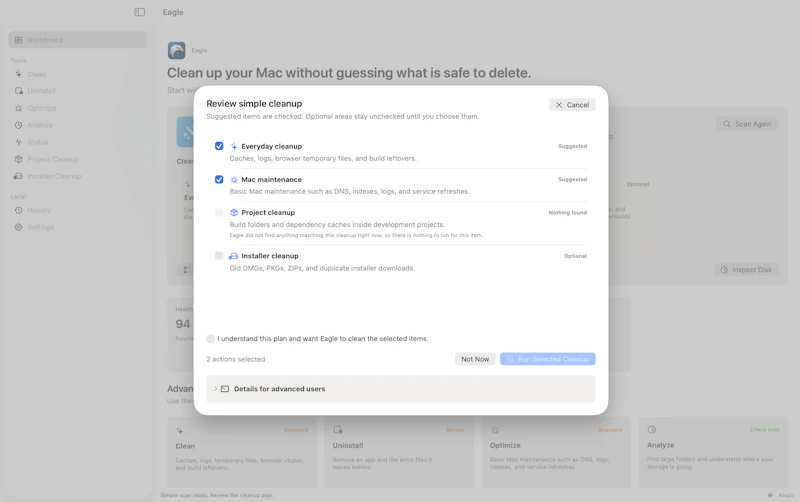
Task: Click the Details for advanced users panel icon
Action: point(224,389)
